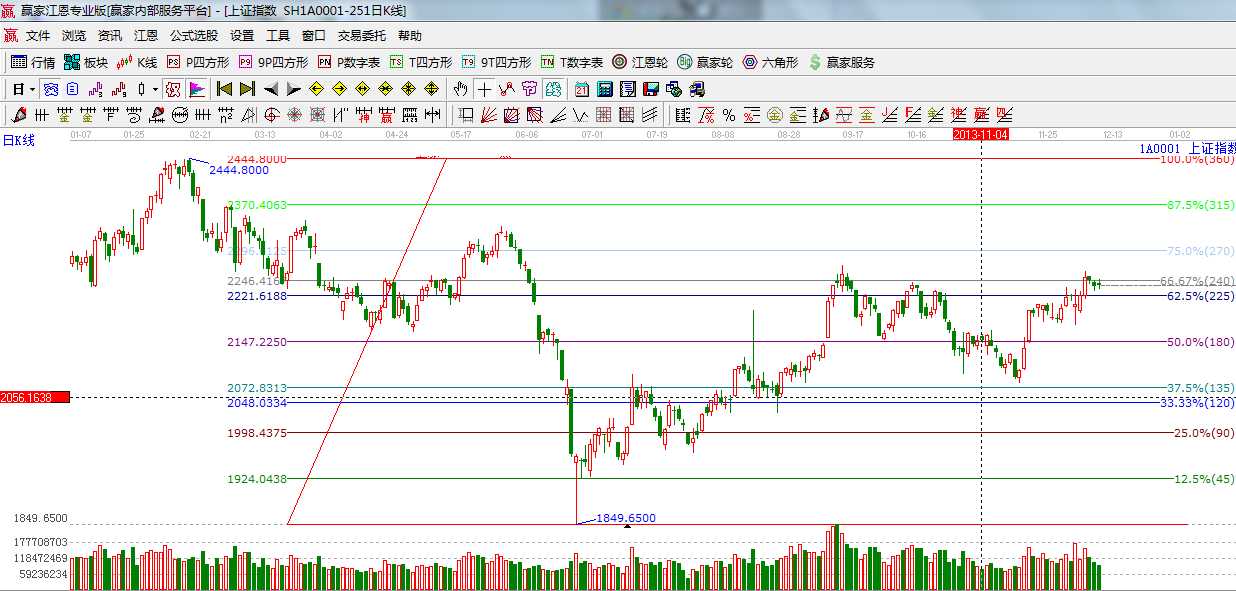1236x591 pixels.
Task: Open the 行情 market quotes view
Action: [32, 62]
